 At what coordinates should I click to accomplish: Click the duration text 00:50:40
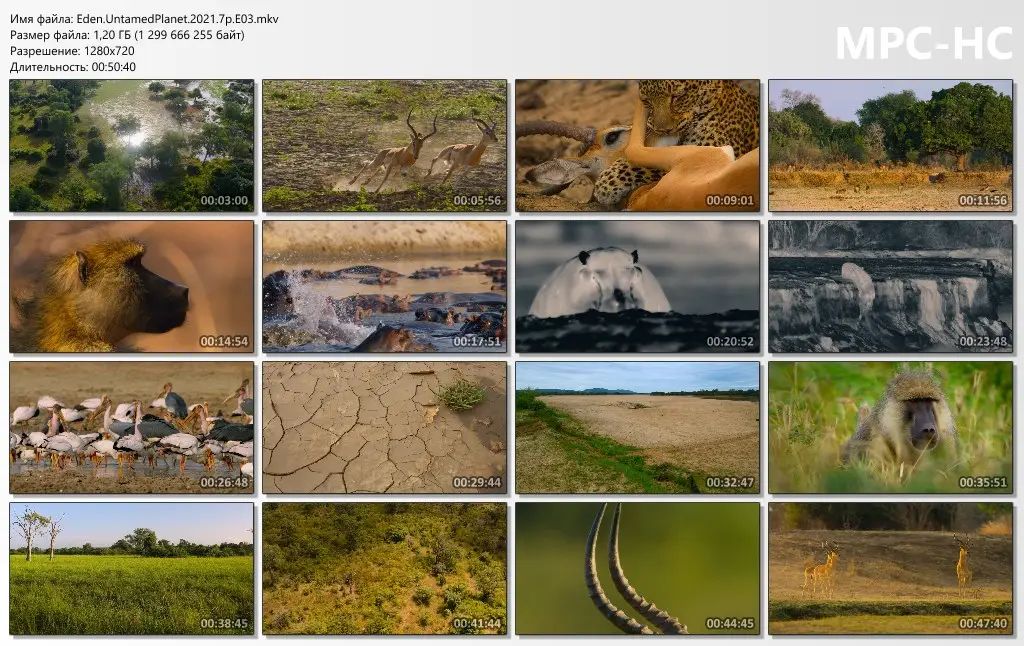[x=114, y=67]
